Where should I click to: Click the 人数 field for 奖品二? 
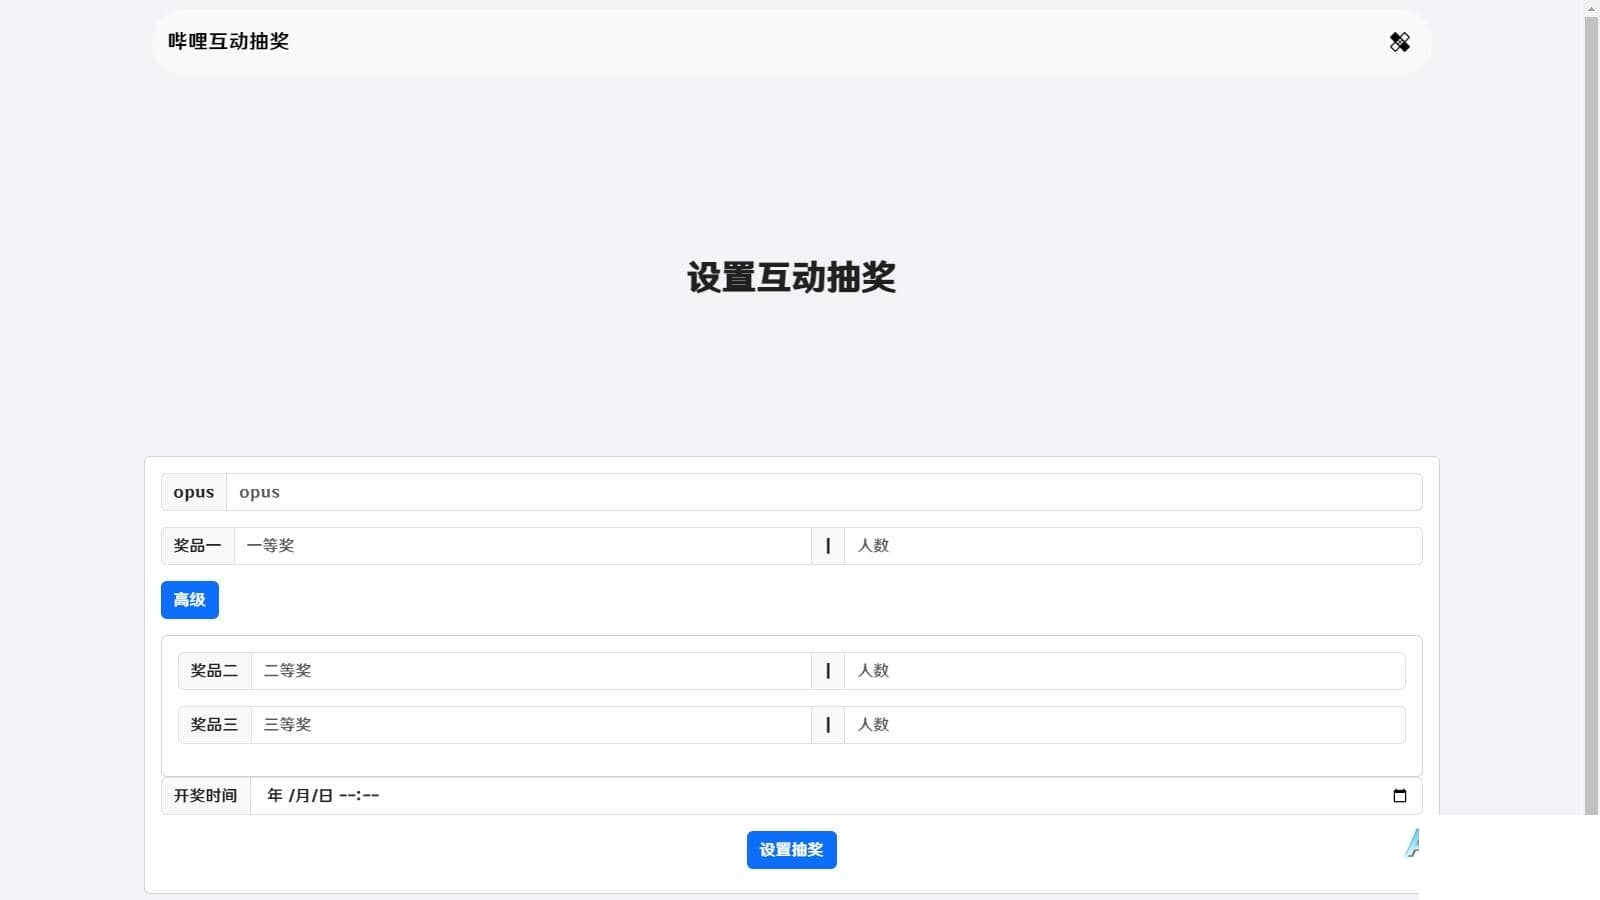[x=1125, y=671]
